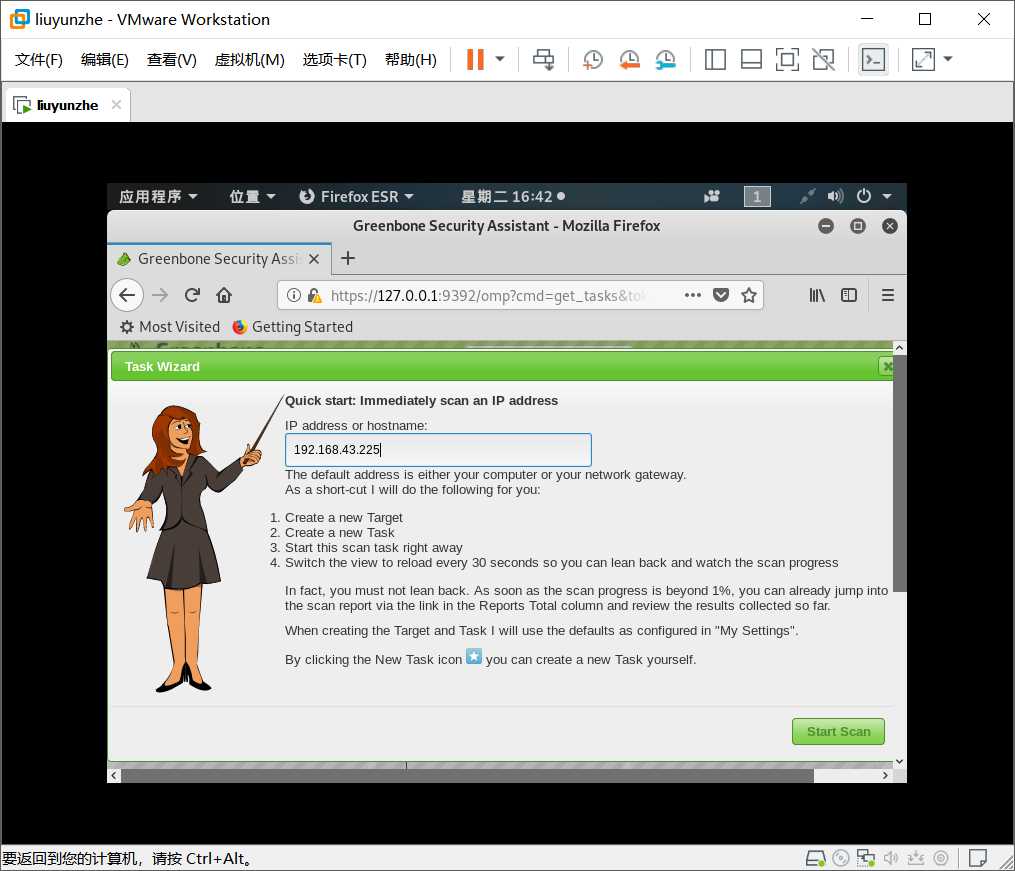
Task: Click the VMware CD/DVD status icon
Action: 840,858
